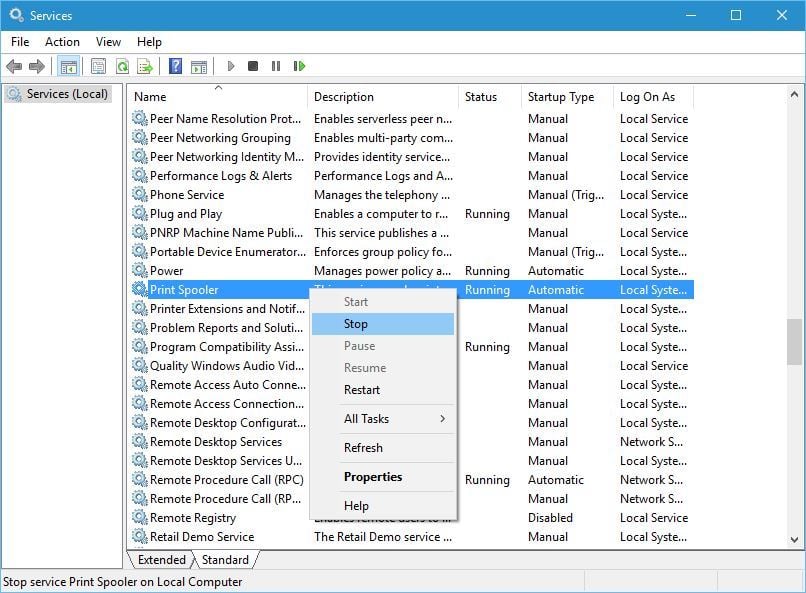The width and height of the screenshot is (806, 593).
Task: Click the gear icon of Remote Desktop Services
Action: [x=139, y=441]
